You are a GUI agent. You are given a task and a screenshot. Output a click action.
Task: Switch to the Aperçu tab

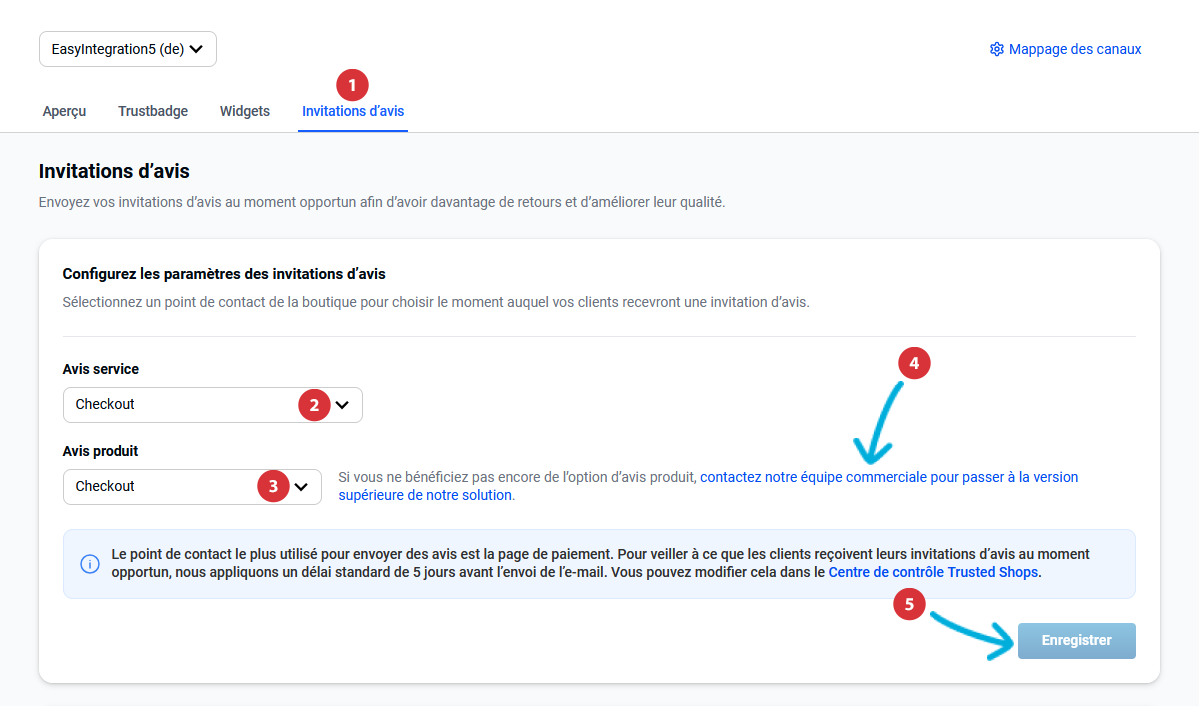(x=64, y=111)
